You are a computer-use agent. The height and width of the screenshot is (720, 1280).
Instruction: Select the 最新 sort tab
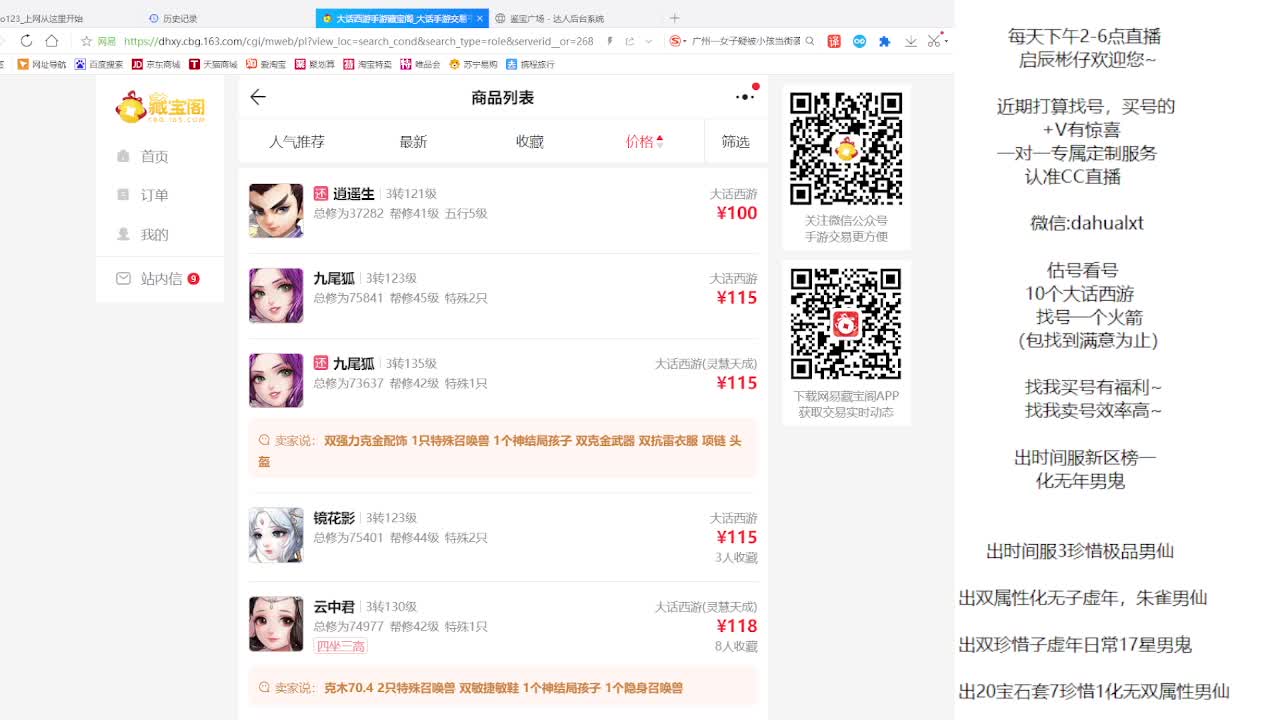[413, 142]
